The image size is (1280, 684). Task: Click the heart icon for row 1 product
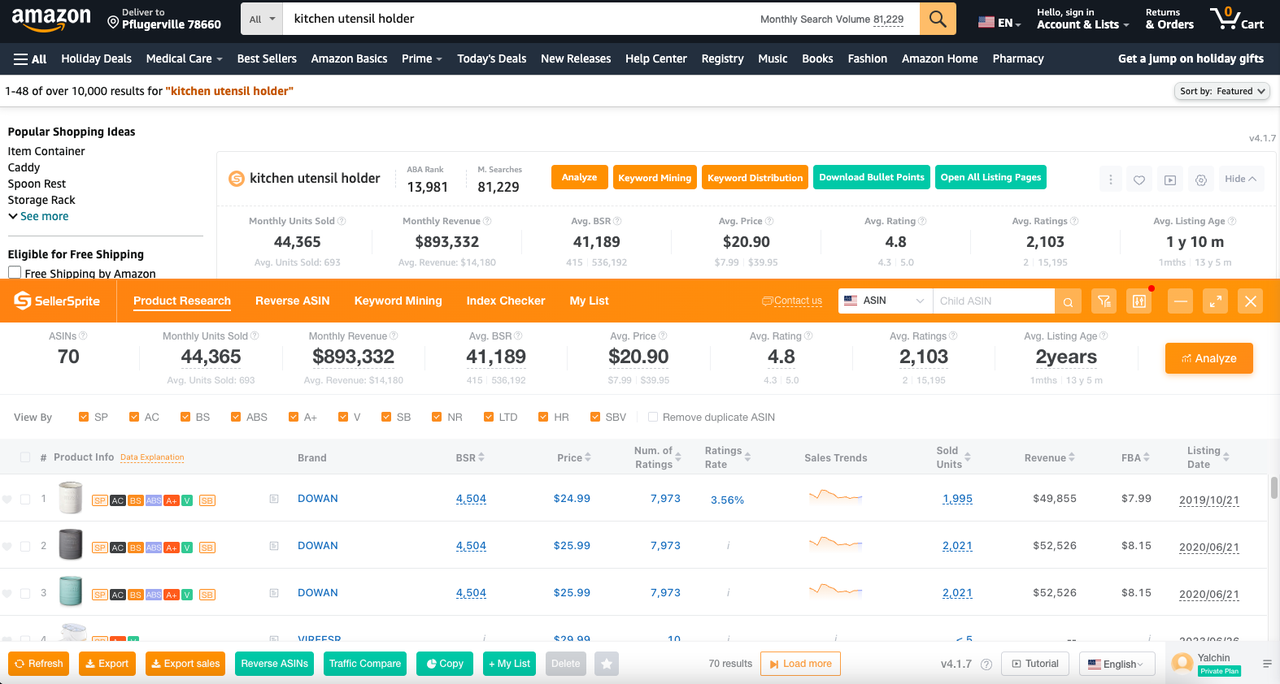(x=8, y=499)
